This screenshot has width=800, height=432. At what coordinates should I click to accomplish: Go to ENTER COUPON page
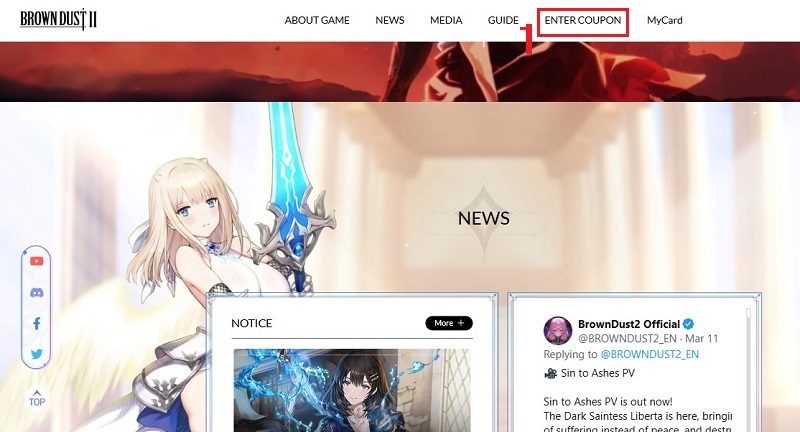(x=583, y=20)
